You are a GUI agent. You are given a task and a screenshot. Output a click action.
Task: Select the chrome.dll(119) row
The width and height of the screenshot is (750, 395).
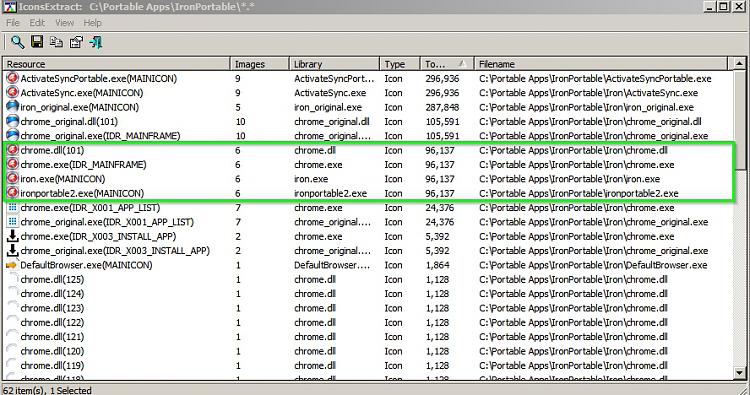(367, 365)
